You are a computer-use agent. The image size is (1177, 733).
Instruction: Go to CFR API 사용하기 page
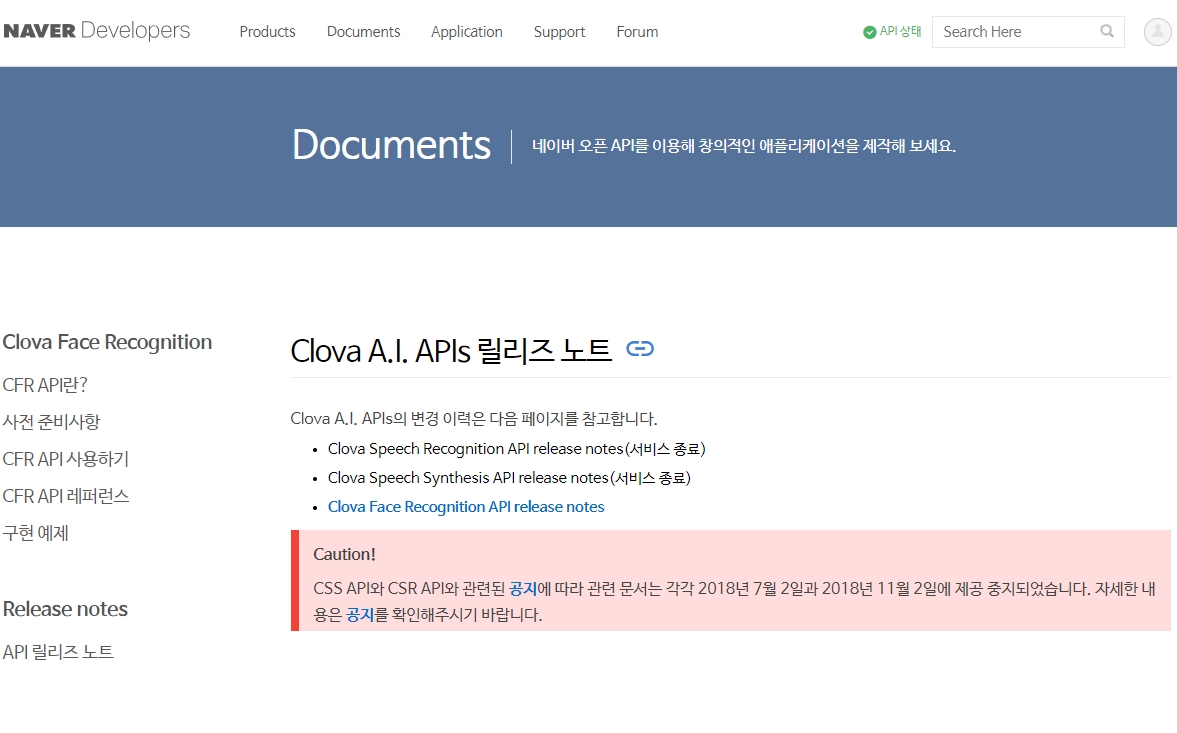66,459
